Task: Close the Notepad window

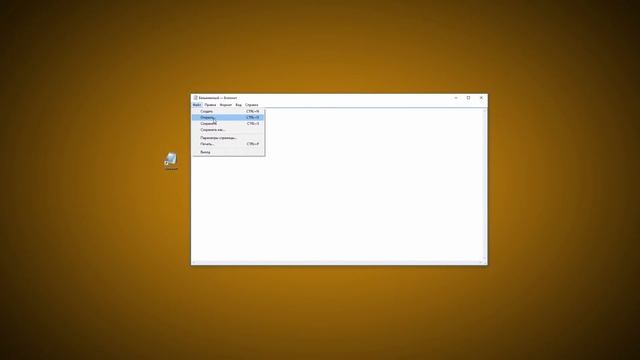Action: pos(481,98)
